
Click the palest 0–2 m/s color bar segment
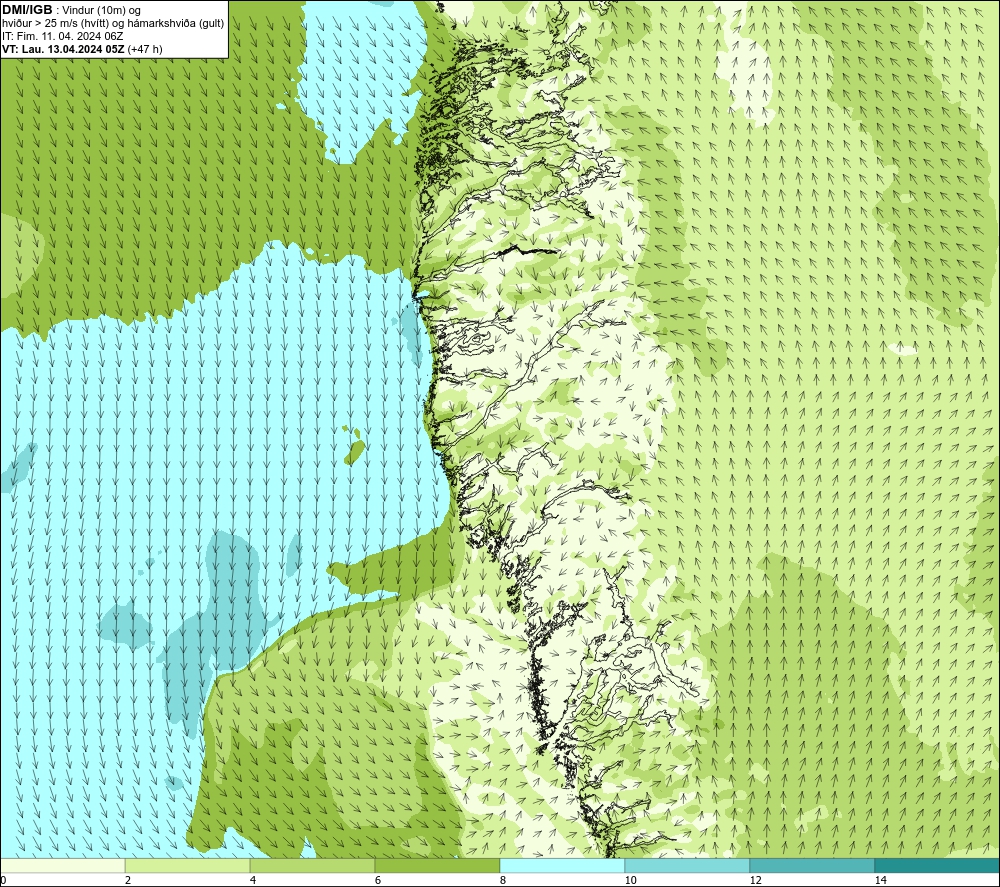coord(62,865)
